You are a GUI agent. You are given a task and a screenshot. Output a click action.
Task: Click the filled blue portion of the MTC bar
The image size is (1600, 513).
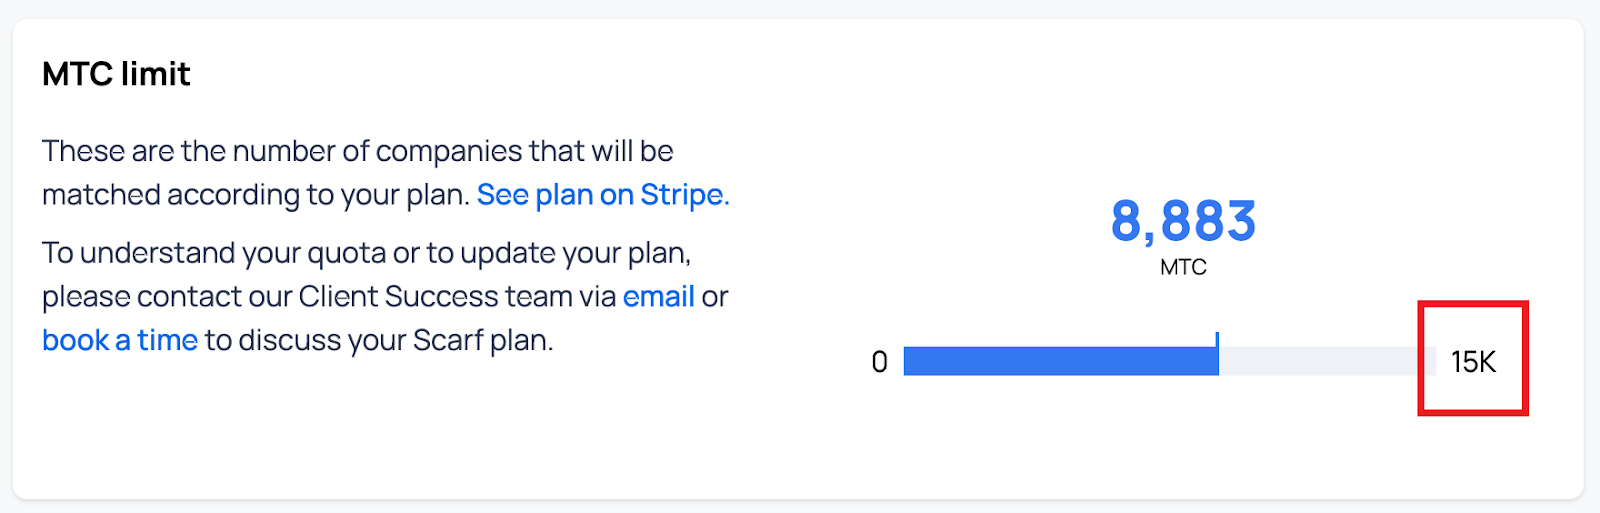click(x=1060, y=361)
